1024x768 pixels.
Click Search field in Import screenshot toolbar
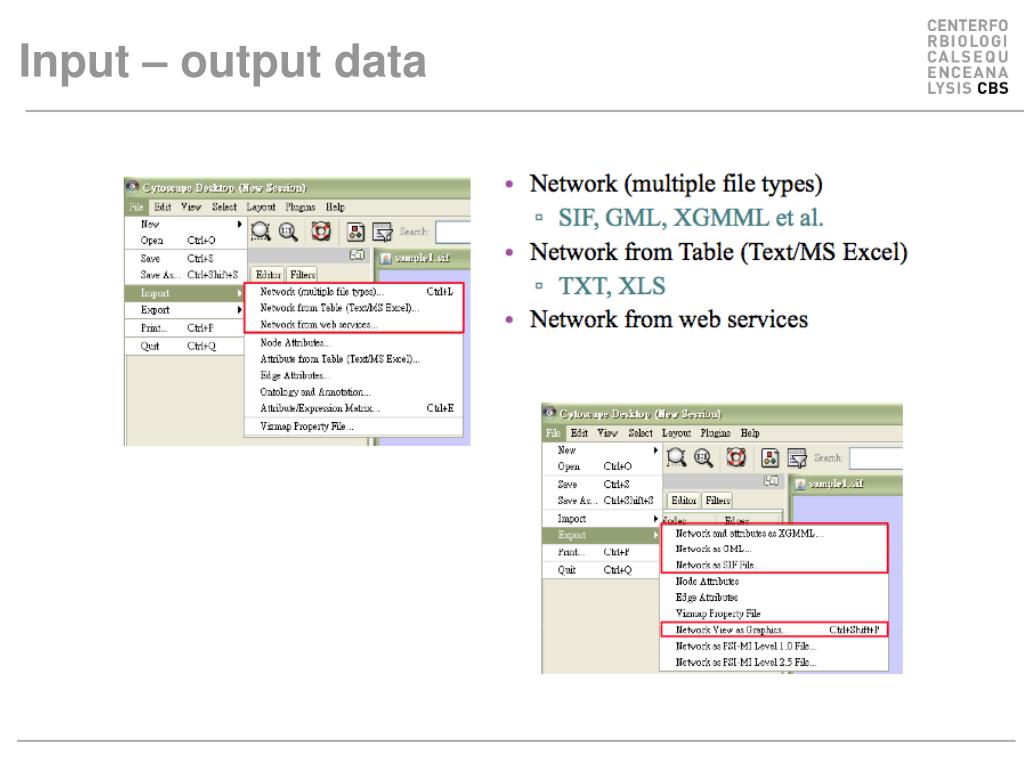pyautogui.click(x=453, y=232)
